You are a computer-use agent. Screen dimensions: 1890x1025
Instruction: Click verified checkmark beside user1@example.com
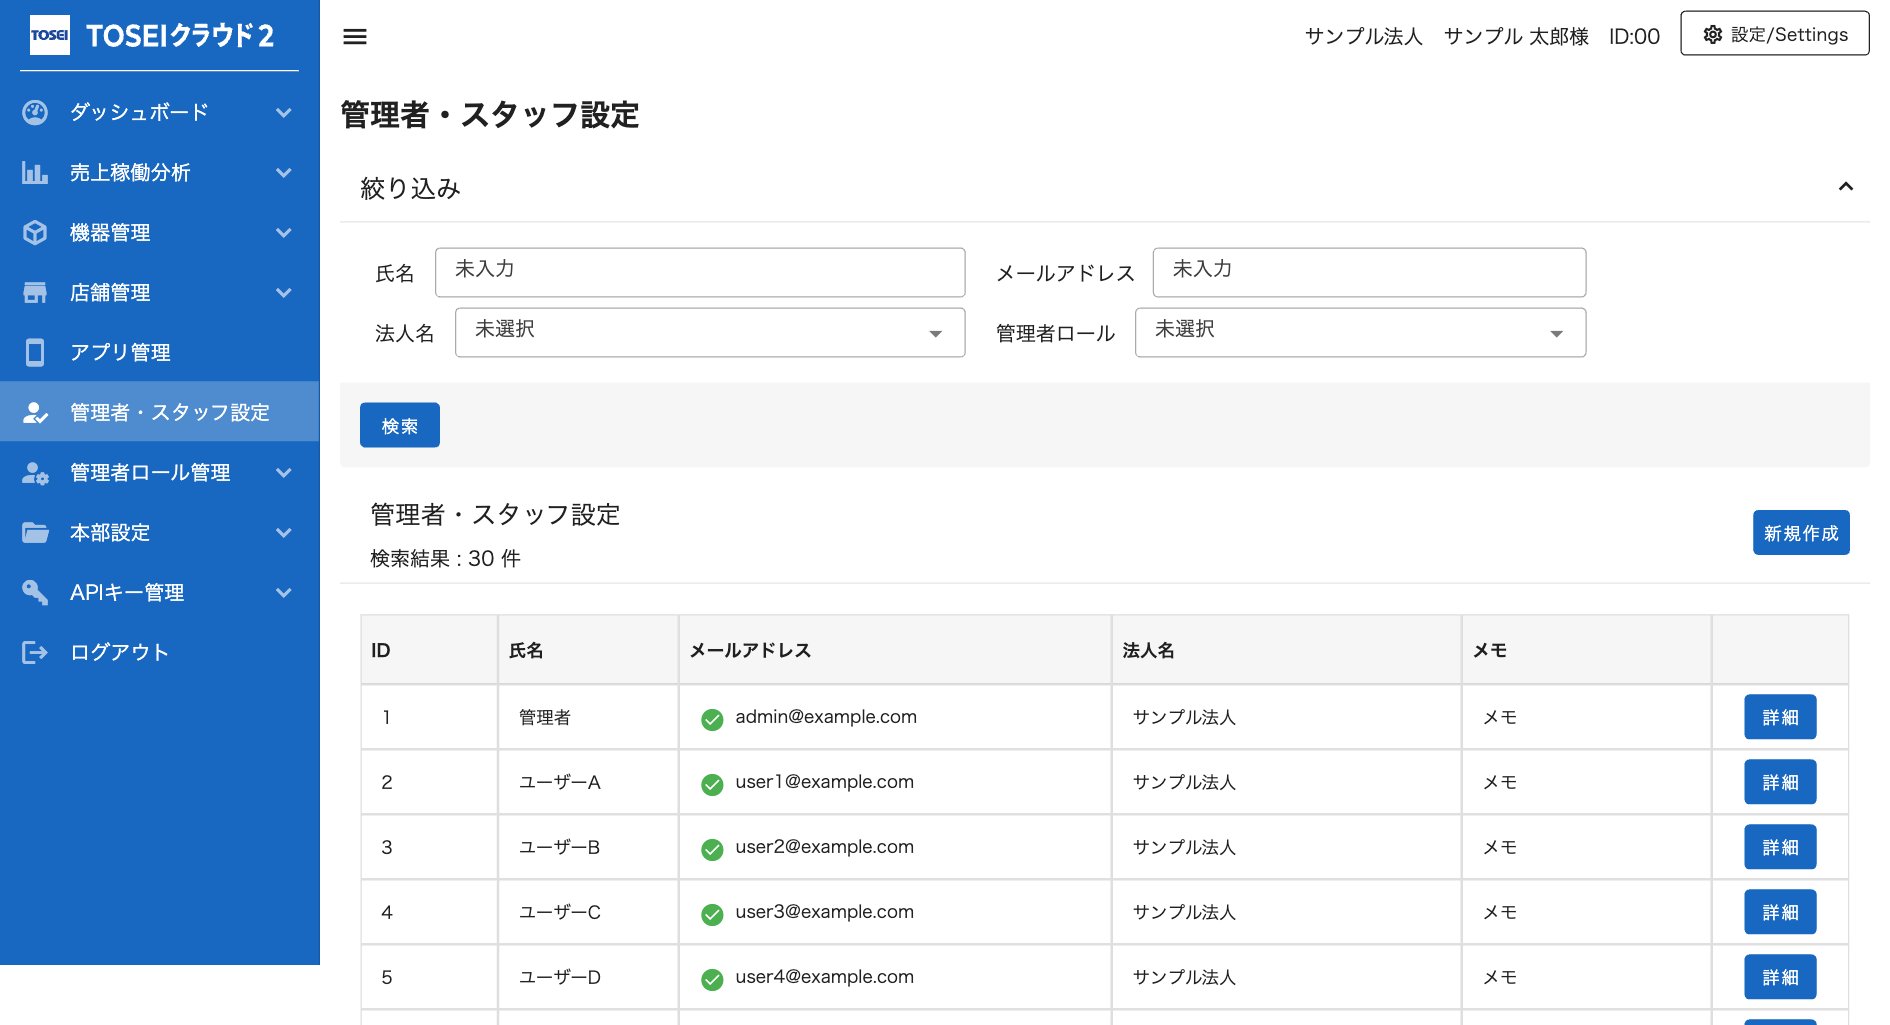(712, 784)
